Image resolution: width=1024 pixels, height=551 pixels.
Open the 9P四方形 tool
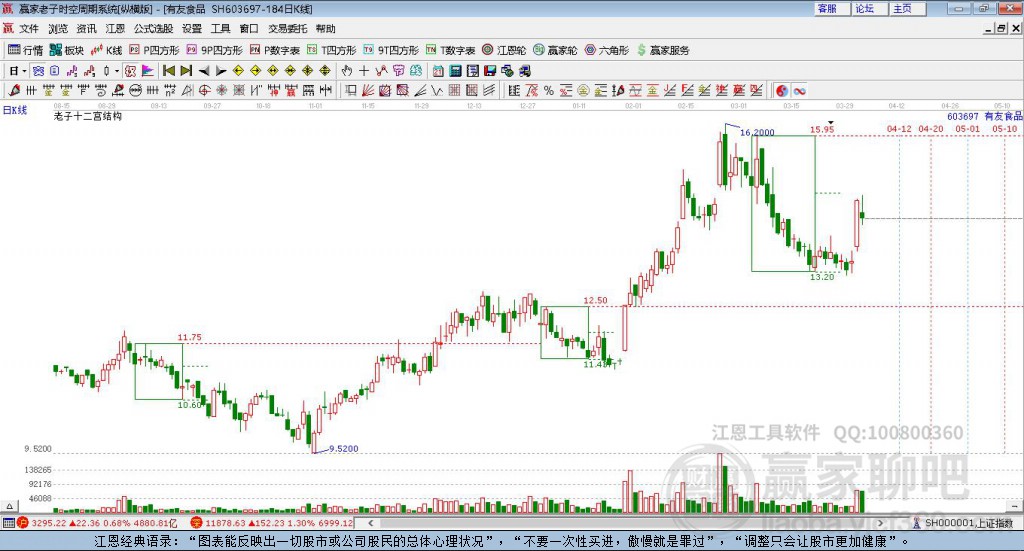(214, 50)
